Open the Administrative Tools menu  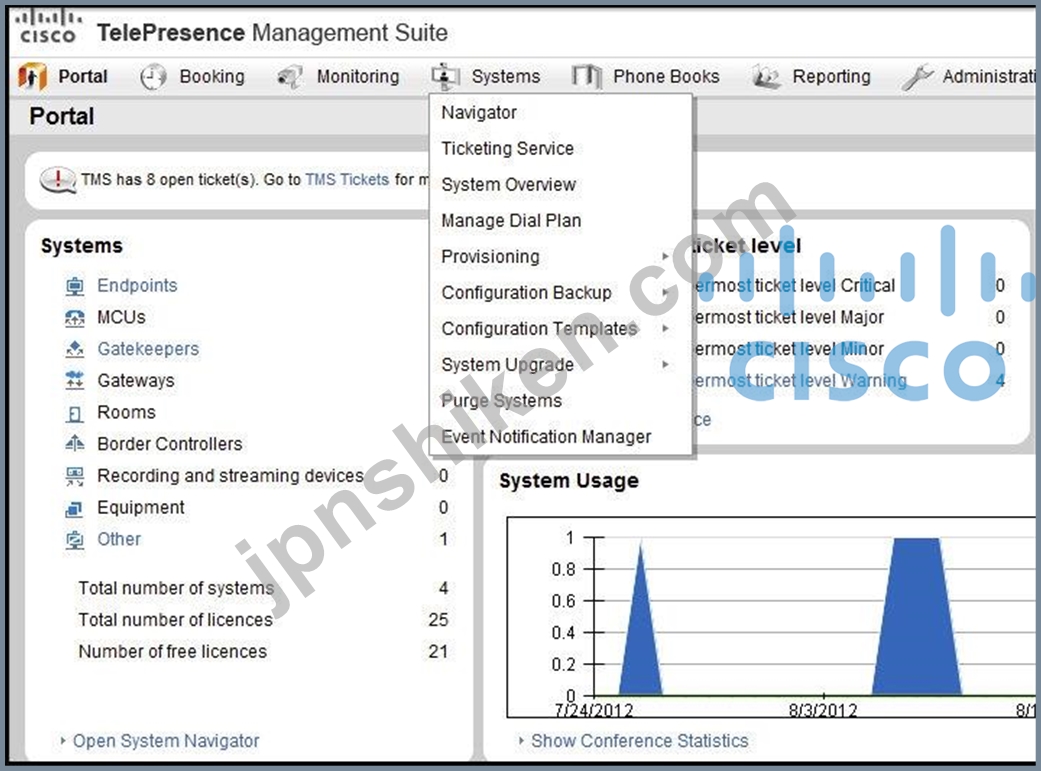coord(989,77)
